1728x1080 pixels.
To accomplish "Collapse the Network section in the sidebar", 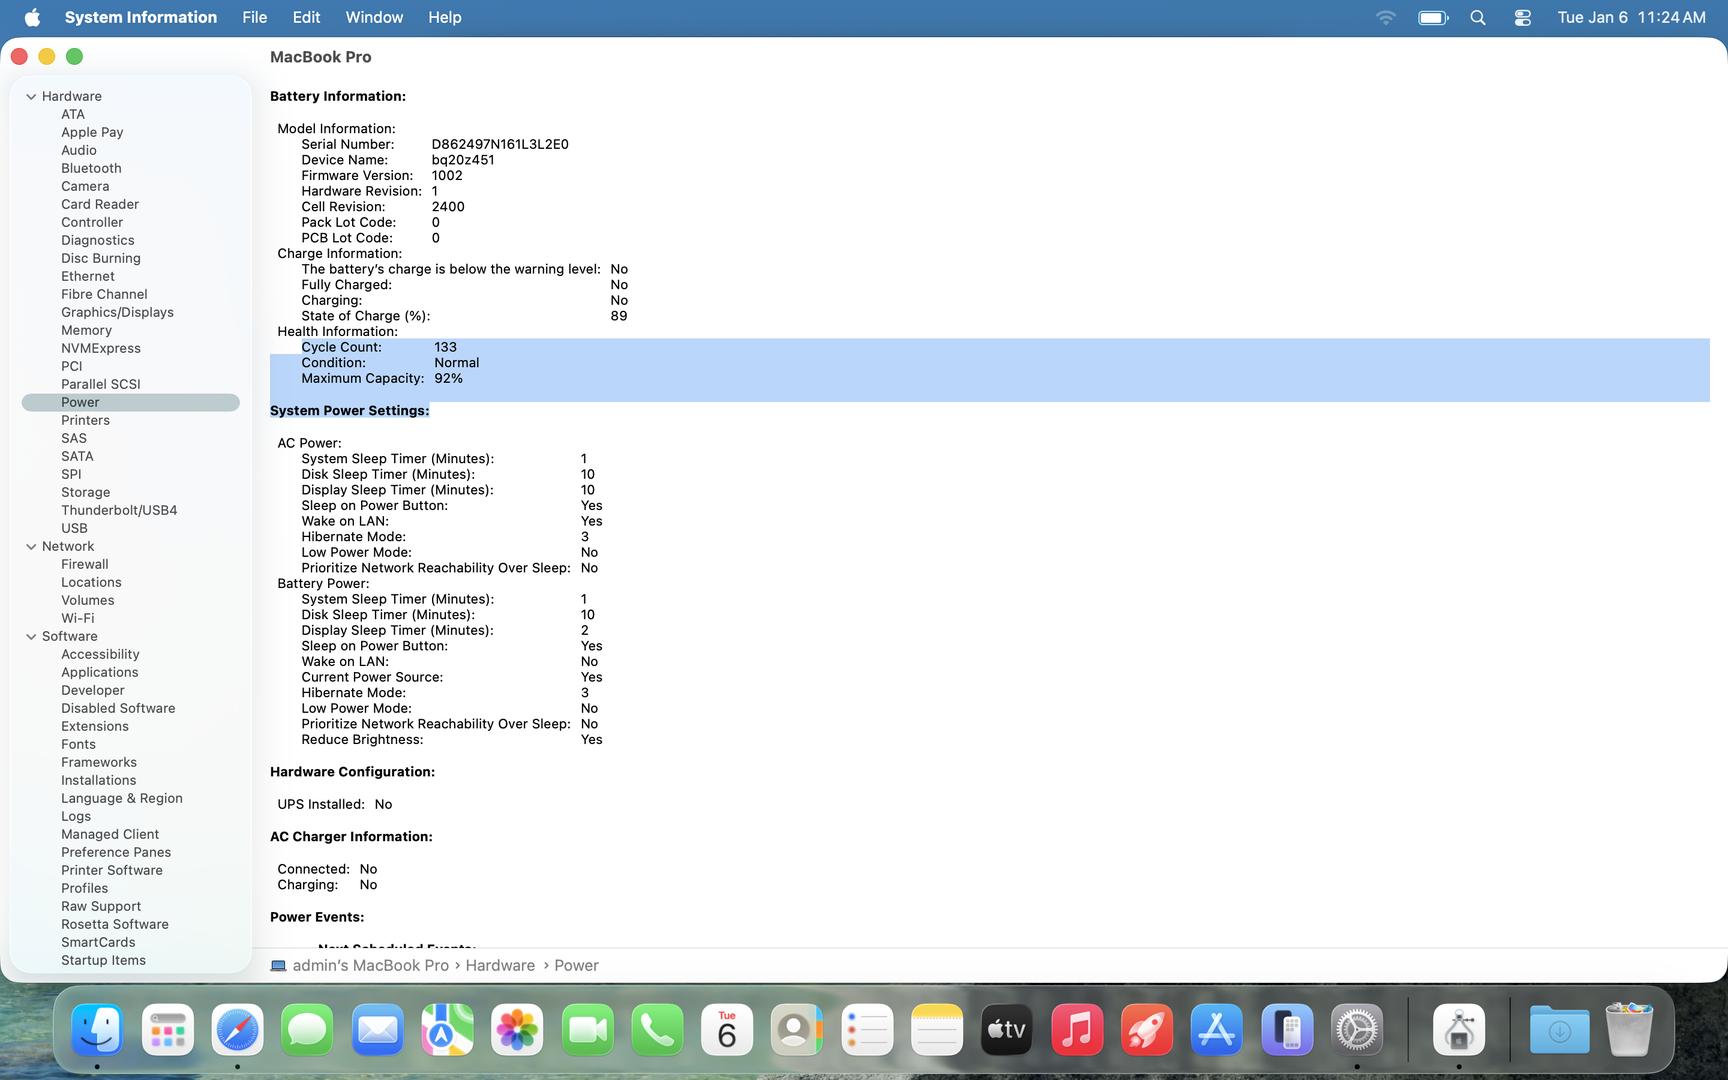I will [31, 546].
